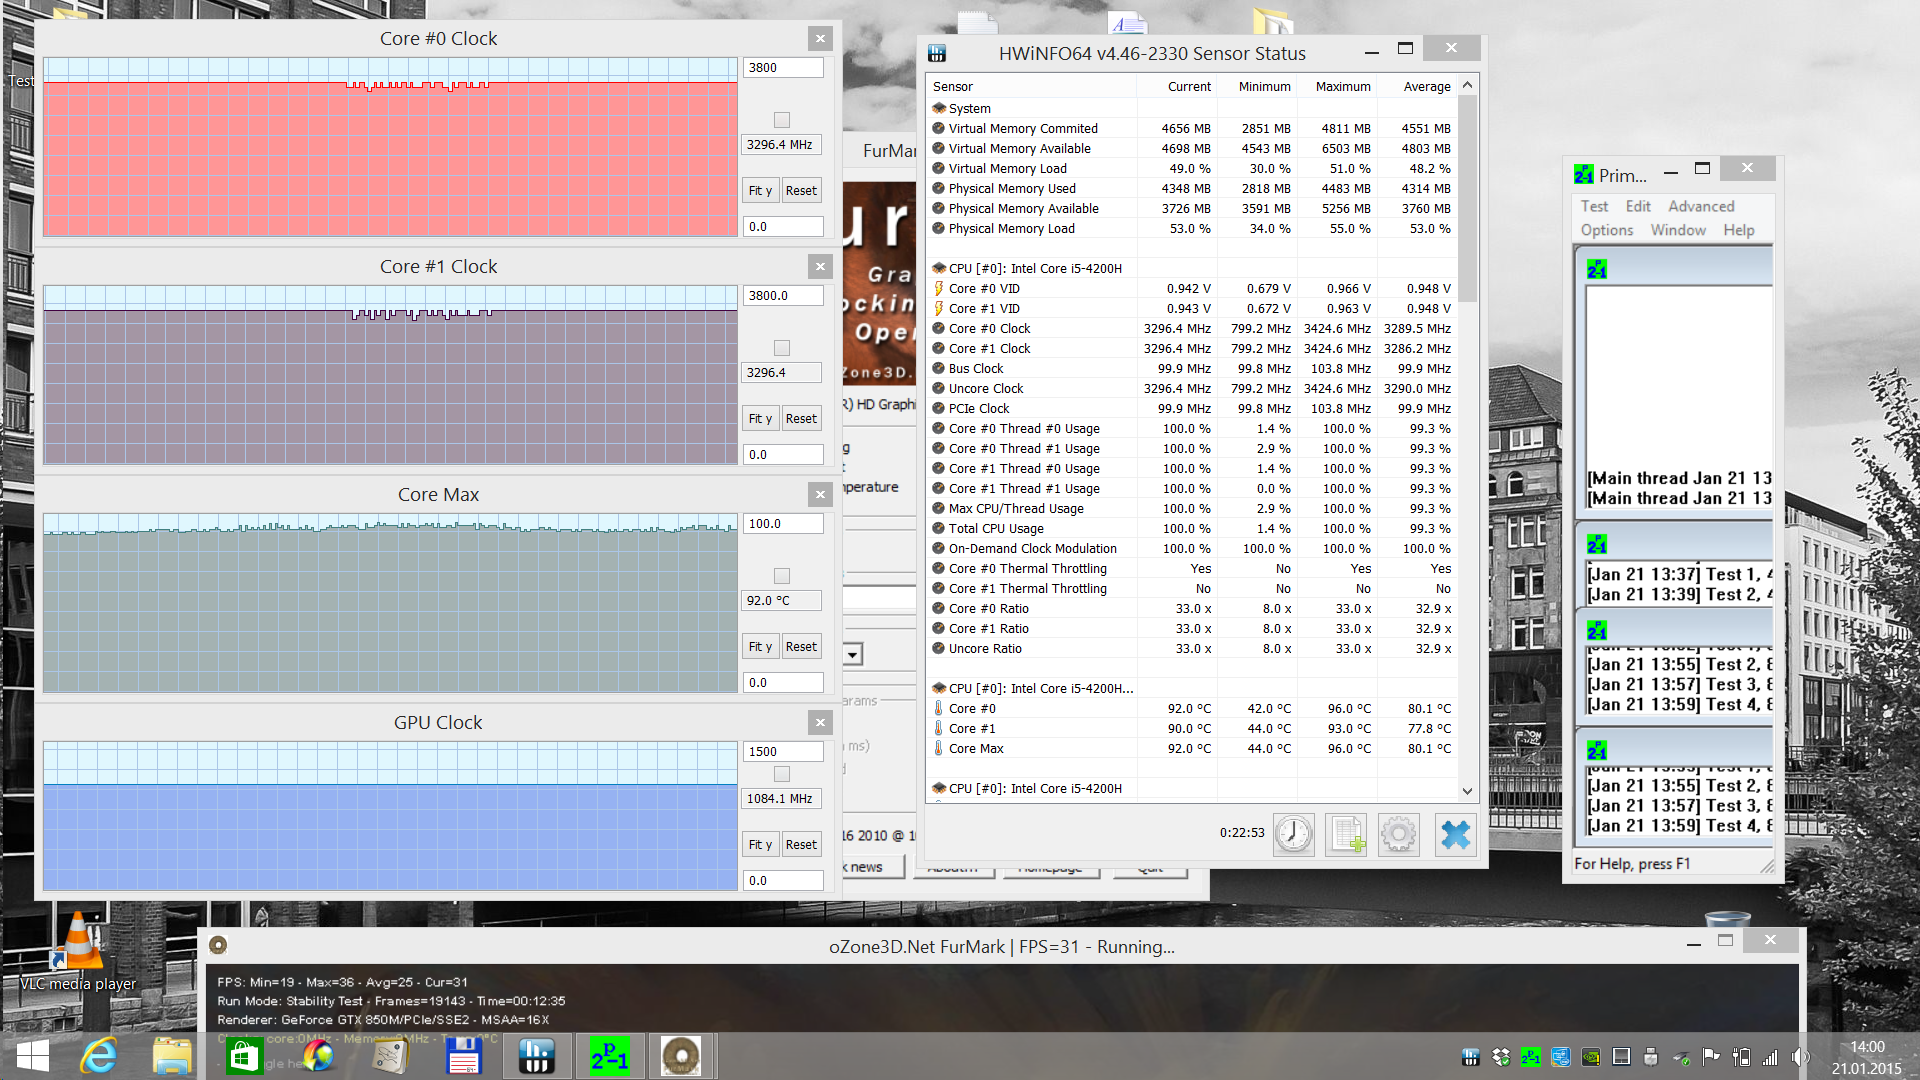This screenshot has height=1080, width=1920.
Task: Click Fit y in GPU Clock graph
Action: pos(760,845)
